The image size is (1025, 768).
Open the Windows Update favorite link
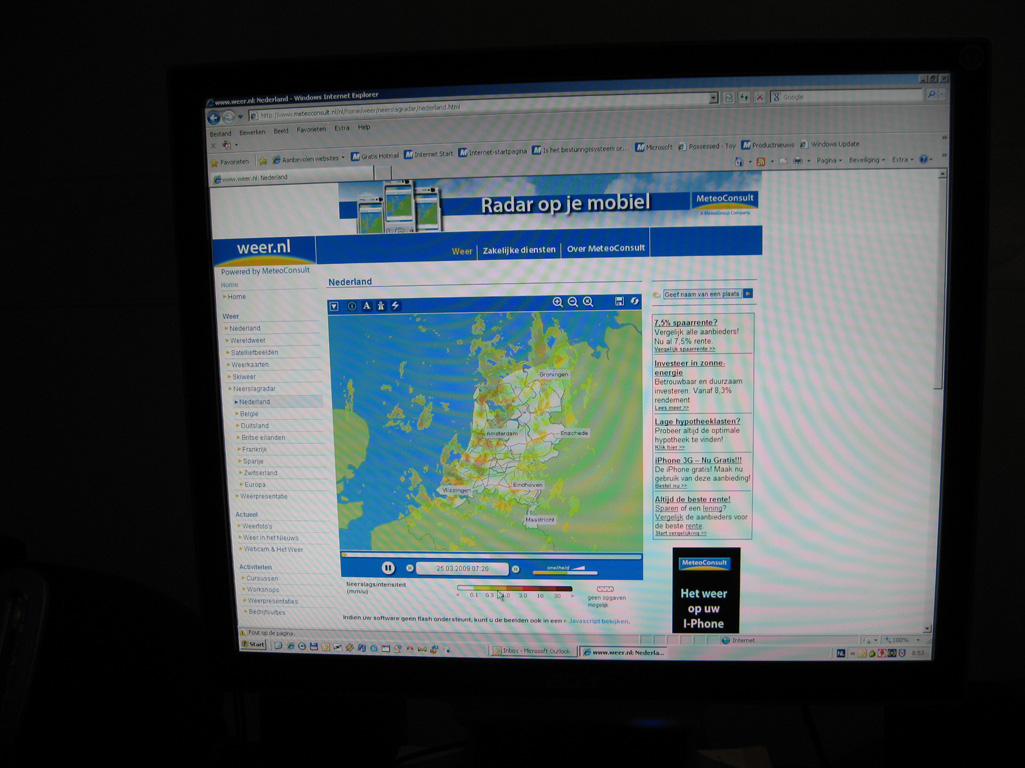830,144
